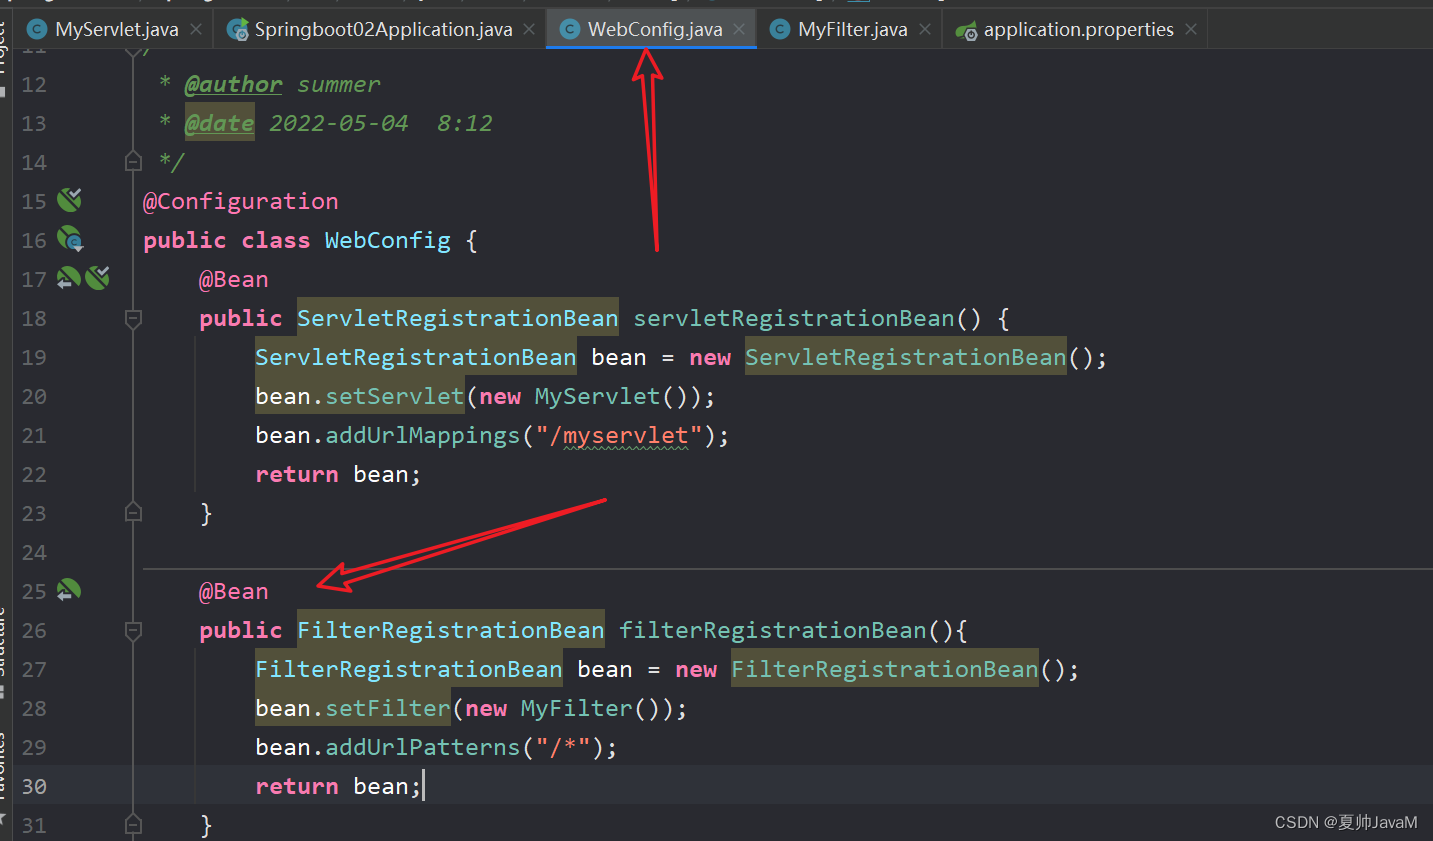The height and width of the screenshot is (841, 1433).
Task: Click the class icon on the MyServlet.java tab
Action: coord(36,29)
